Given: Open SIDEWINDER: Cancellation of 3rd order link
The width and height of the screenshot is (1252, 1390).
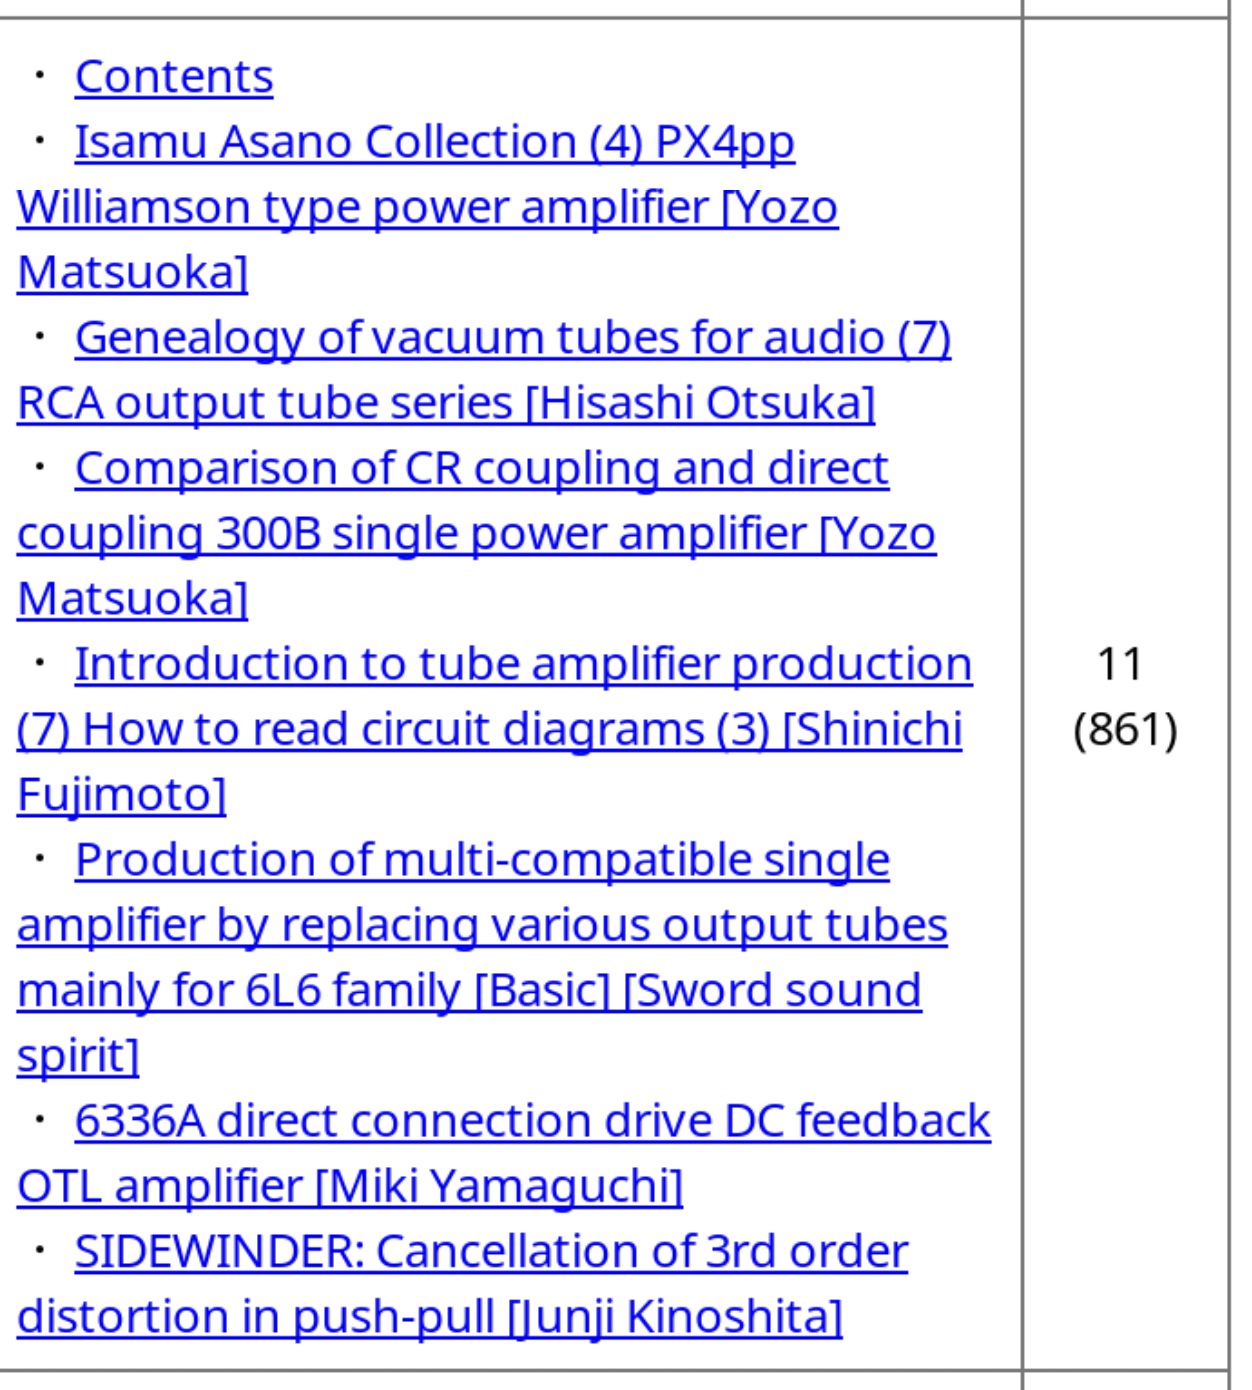Looking at the screenshot, I should (x=491, y=1252).
